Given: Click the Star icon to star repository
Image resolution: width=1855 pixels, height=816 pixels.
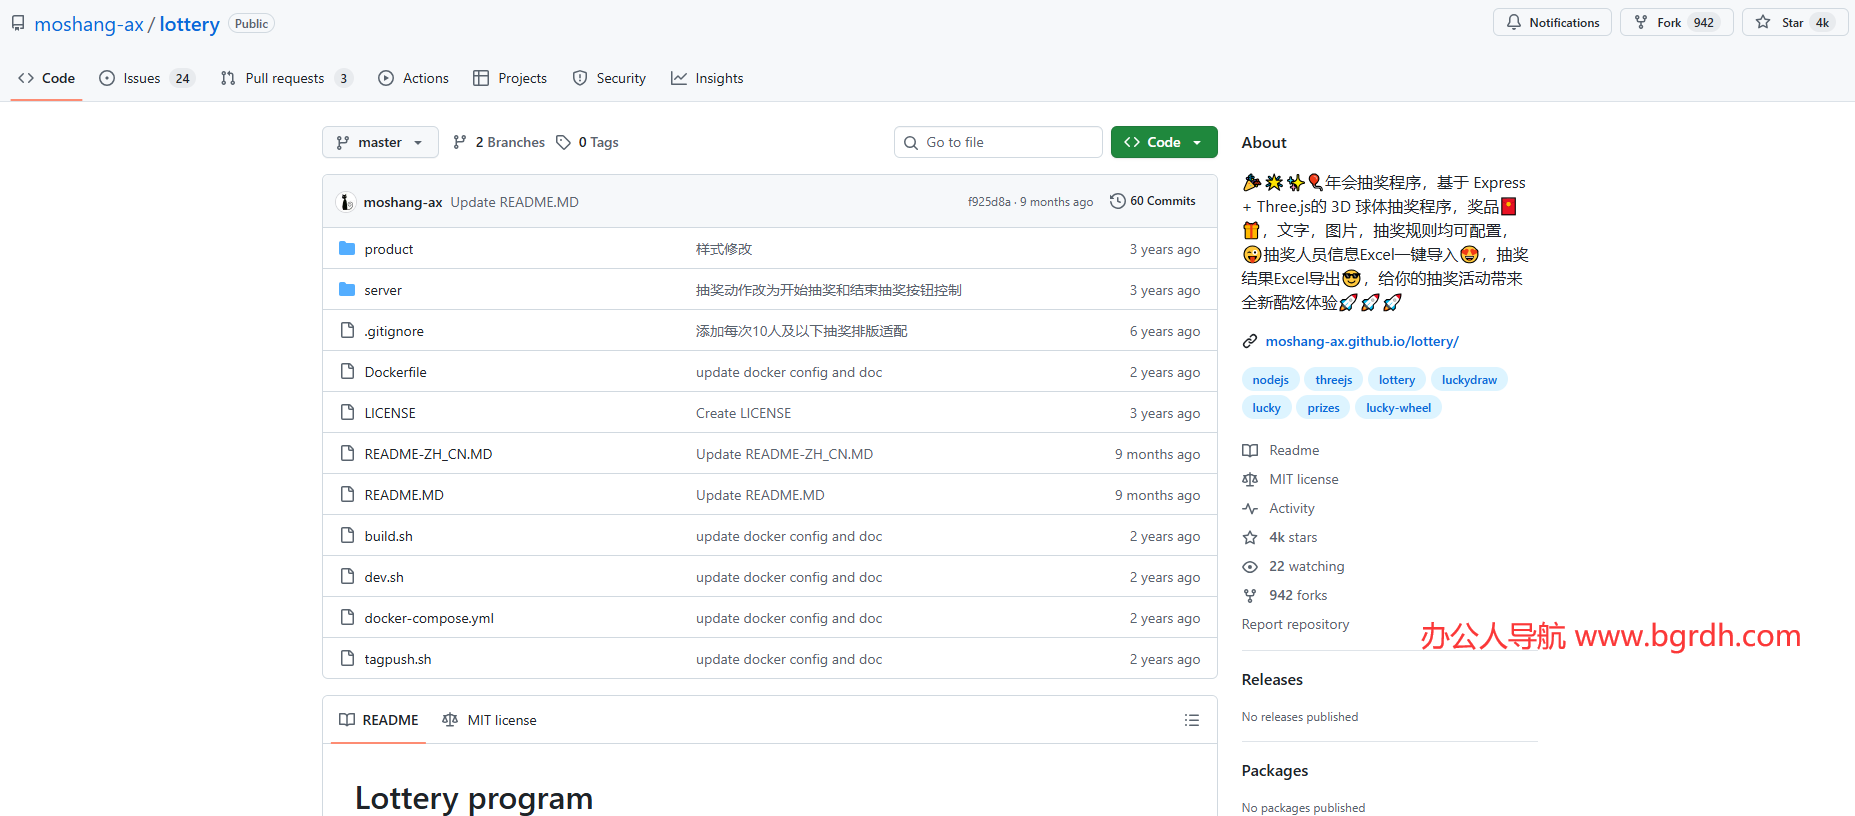Looking at the screenshot, I should point(1763,22).
